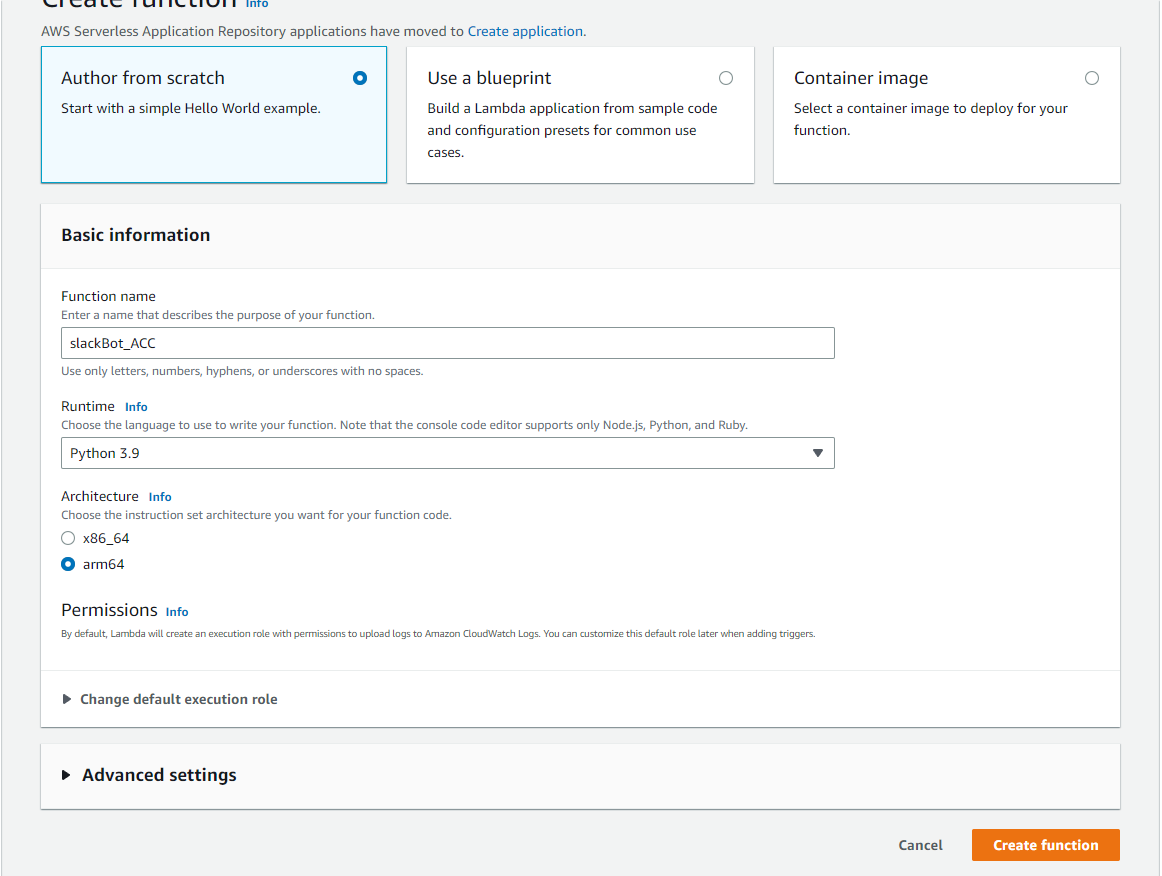This screenshot has width=1162, height=876.
Task: Click the Cancel button
Action: (x=919, y=844)
